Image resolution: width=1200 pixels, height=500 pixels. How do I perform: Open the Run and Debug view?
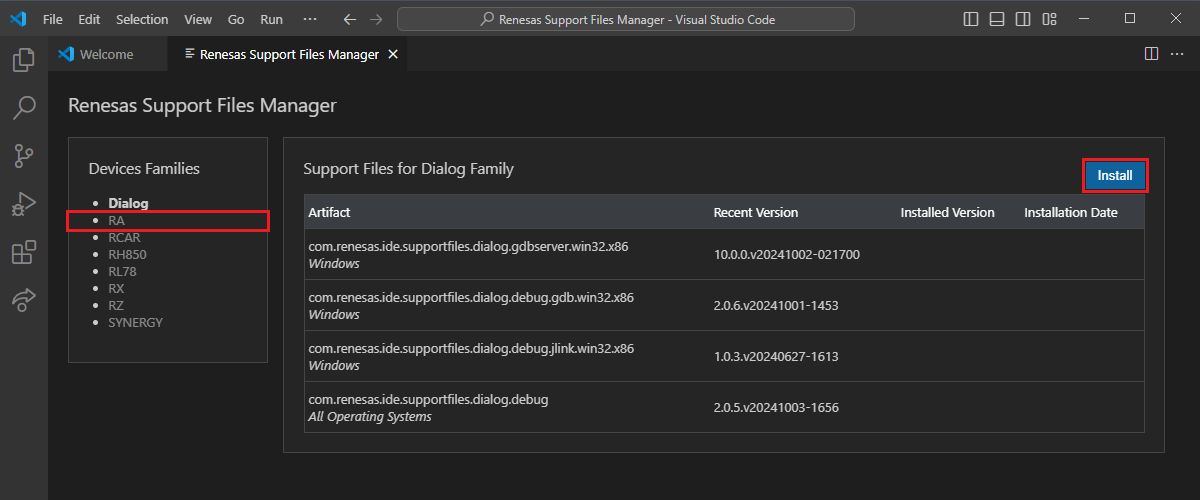pyautogui.click(x=23, y=204)
